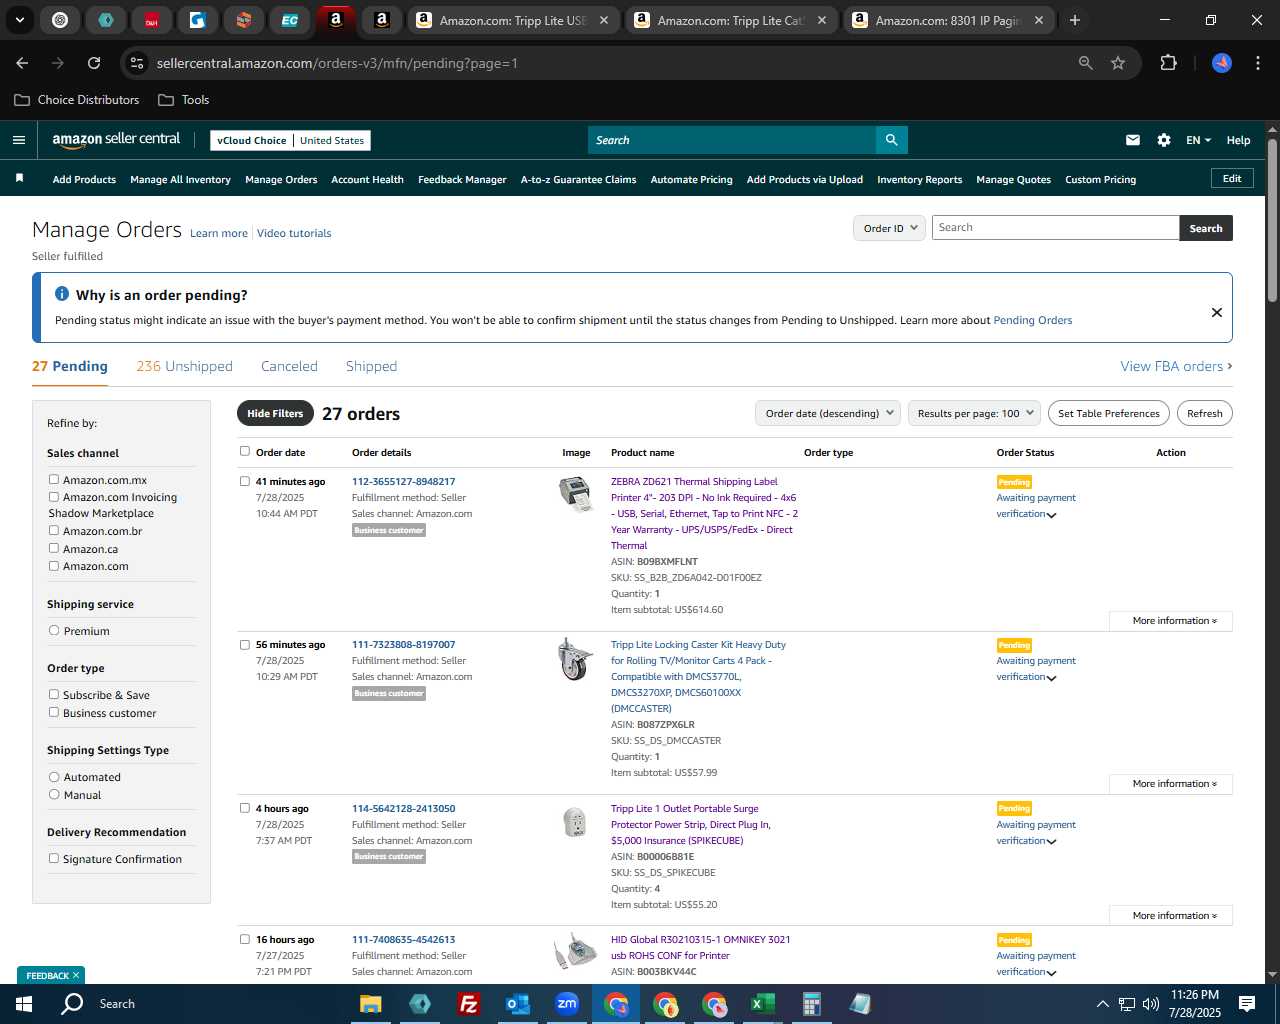This screenshot has height=1024, width=1280.
Task: Open order link 111-7323808-8197007
Action: (403, 645)
